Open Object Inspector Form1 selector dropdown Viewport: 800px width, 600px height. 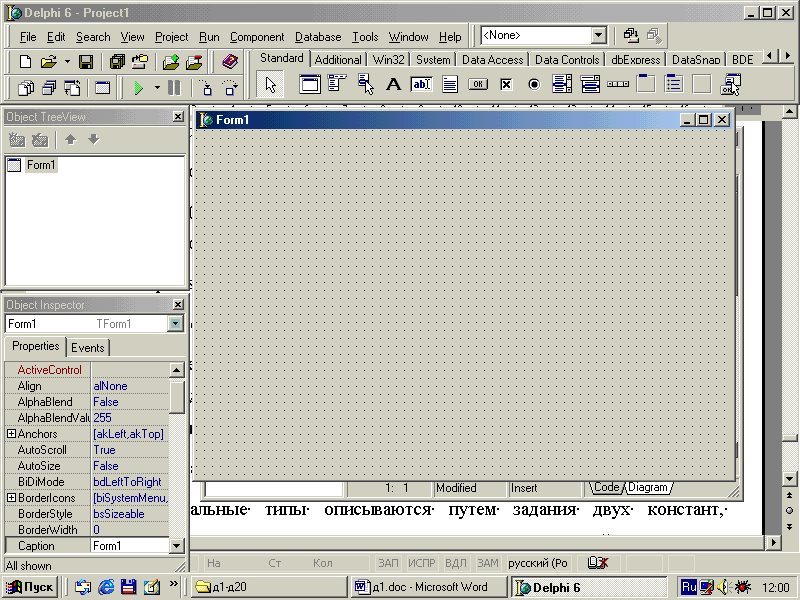coord(176,323)
